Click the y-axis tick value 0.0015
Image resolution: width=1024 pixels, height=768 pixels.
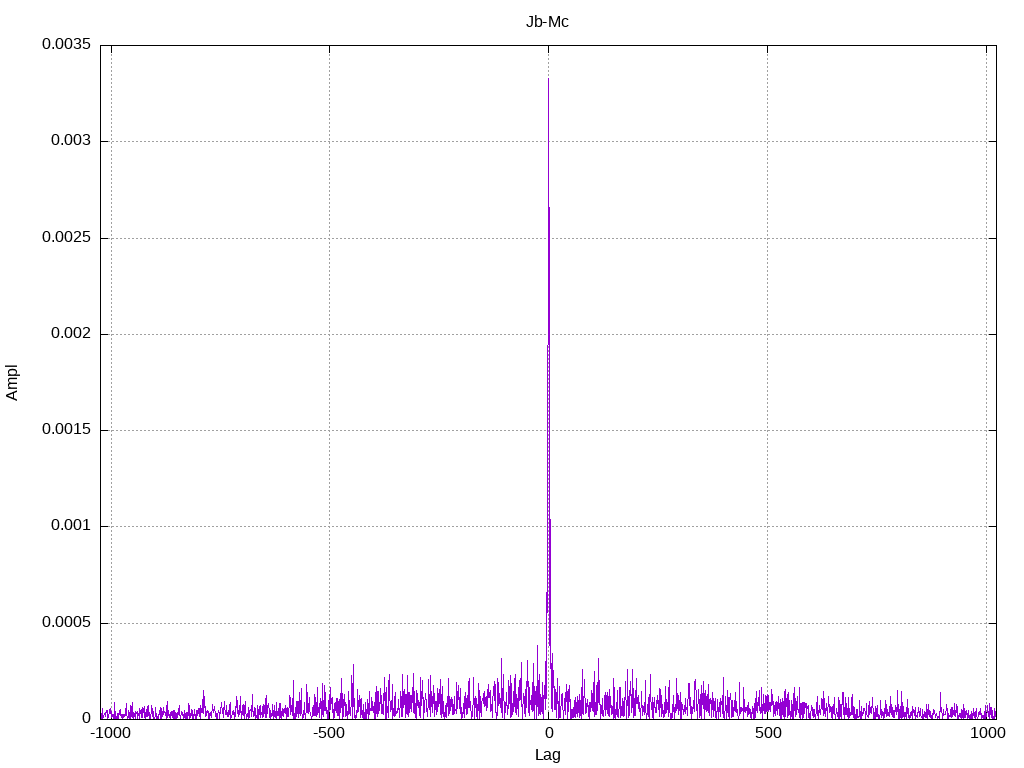click(67, 429)
